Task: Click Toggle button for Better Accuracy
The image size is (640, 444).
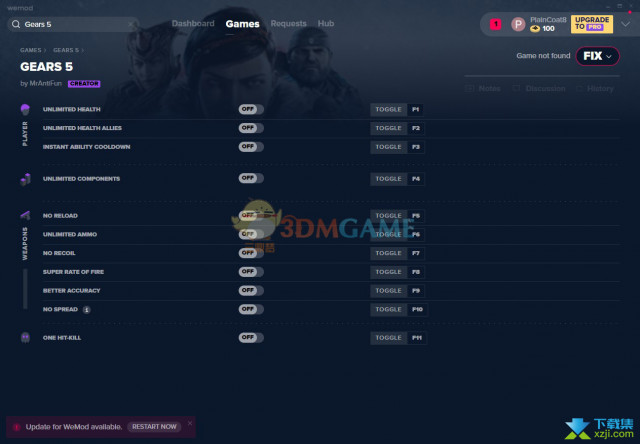Action: 388,291
